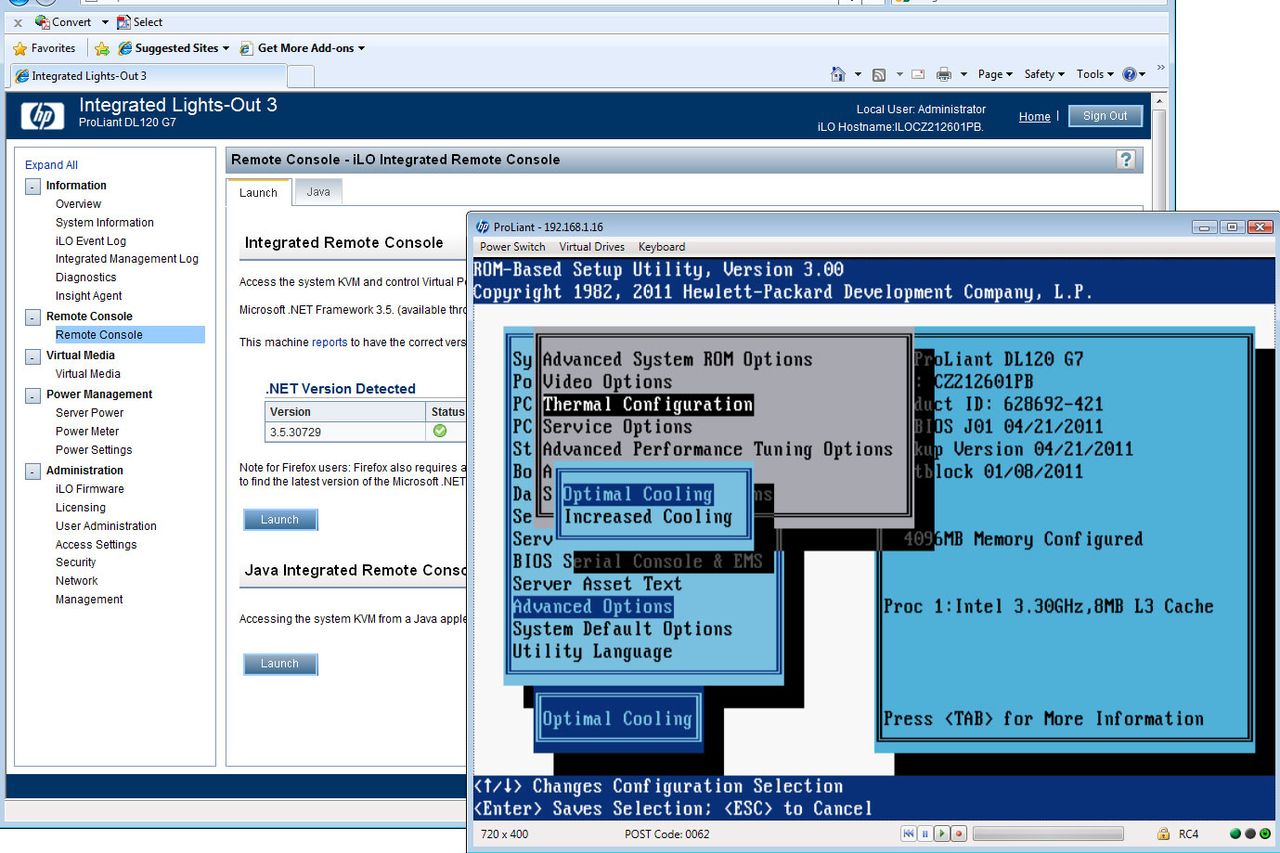The image size is (1280, 853).
Task: Click the green .NET status checkmark
Action: click(x=440, y=431)
